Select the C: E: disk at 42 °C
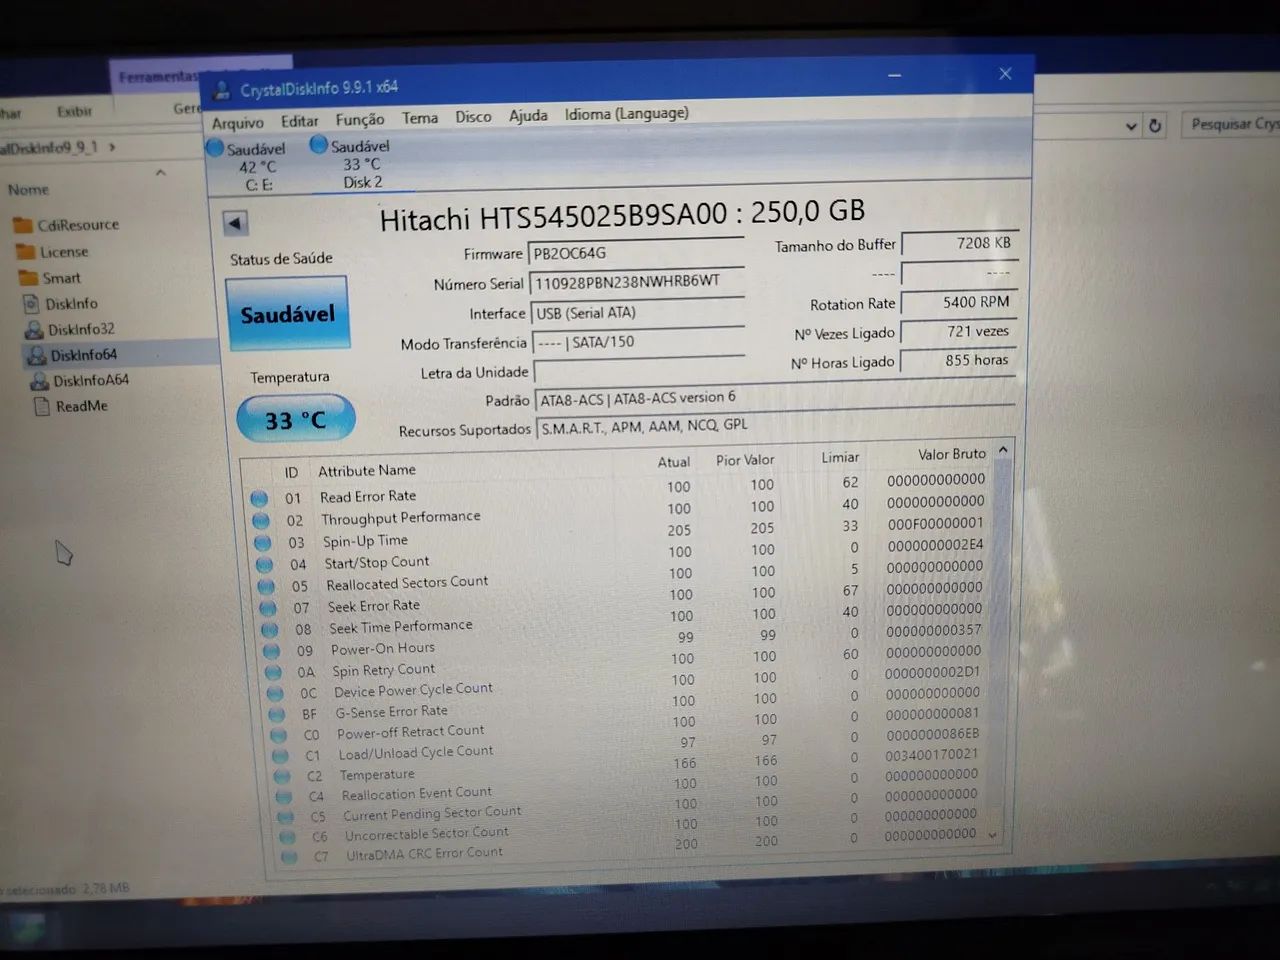 250,166
